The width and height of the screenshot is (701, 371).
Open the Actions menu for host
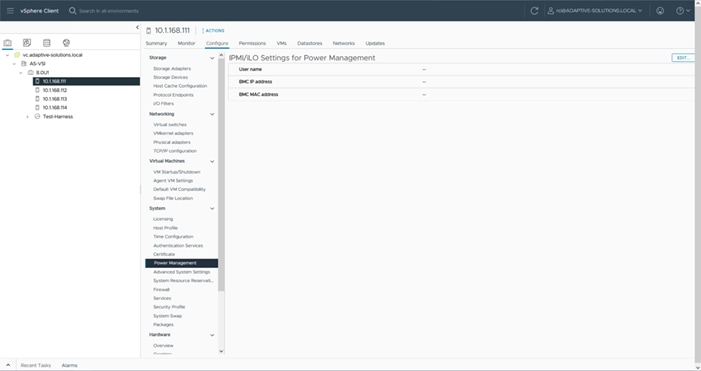pos(213,31)
